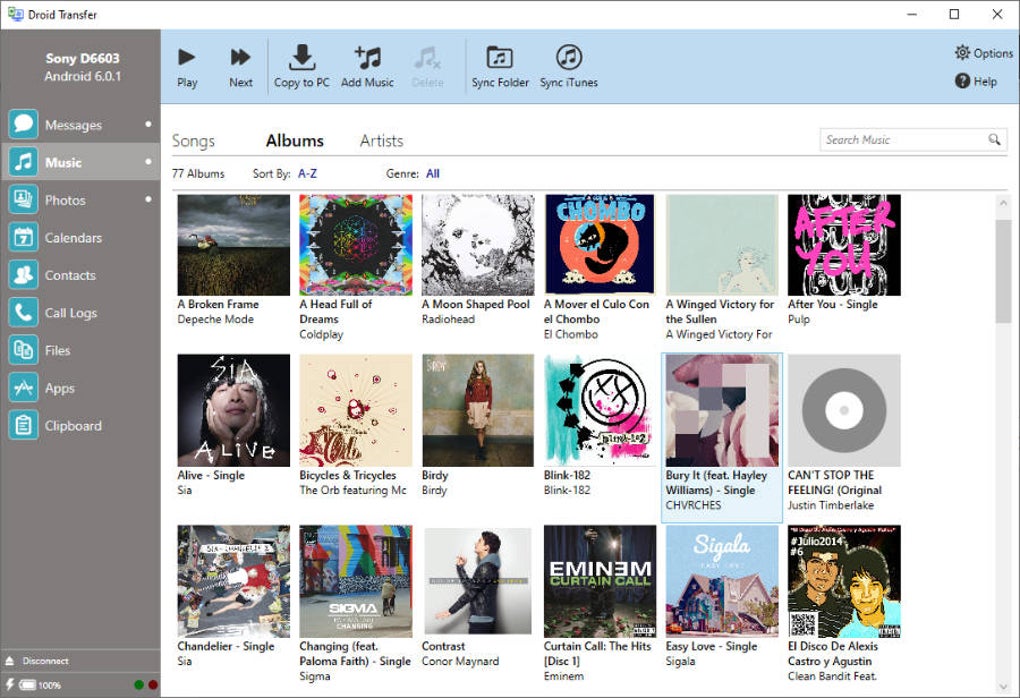Click the battery 100% status icon

[x=27, y=684]
